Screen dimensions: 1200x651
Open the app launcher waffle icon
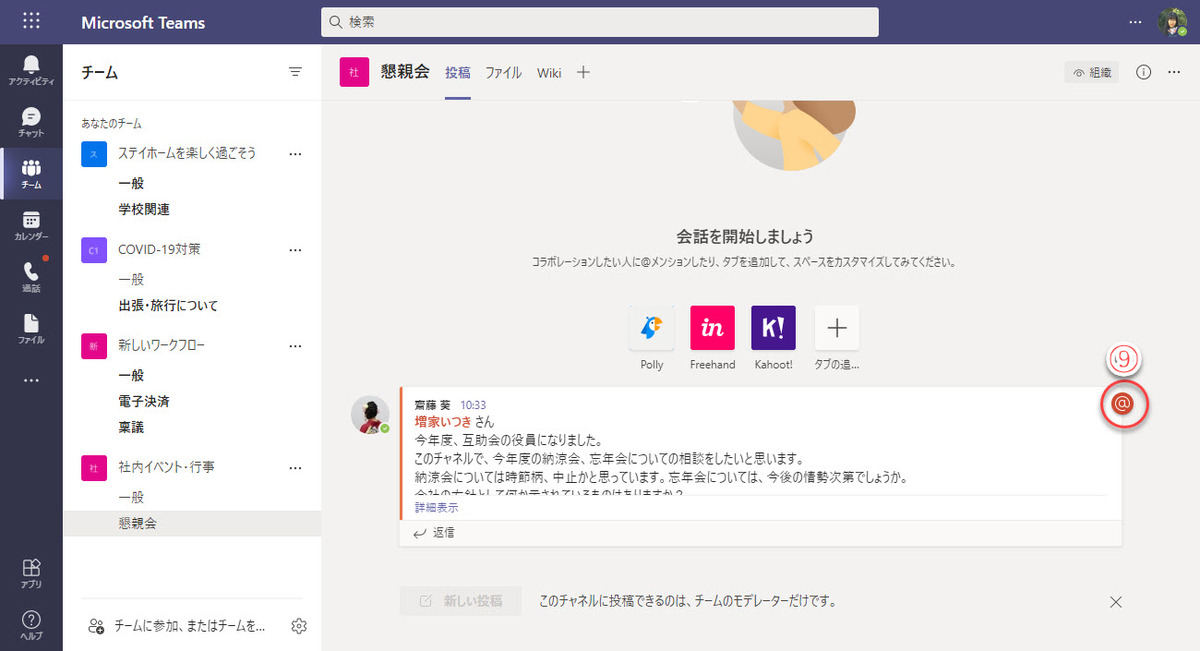point(31,21)
